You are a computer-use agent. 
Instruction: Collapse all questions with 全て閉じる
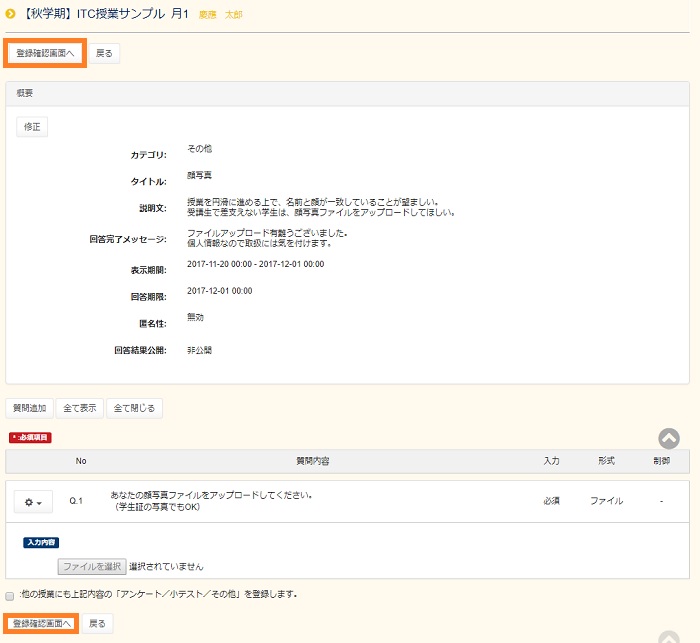click(x=134, y=408)
